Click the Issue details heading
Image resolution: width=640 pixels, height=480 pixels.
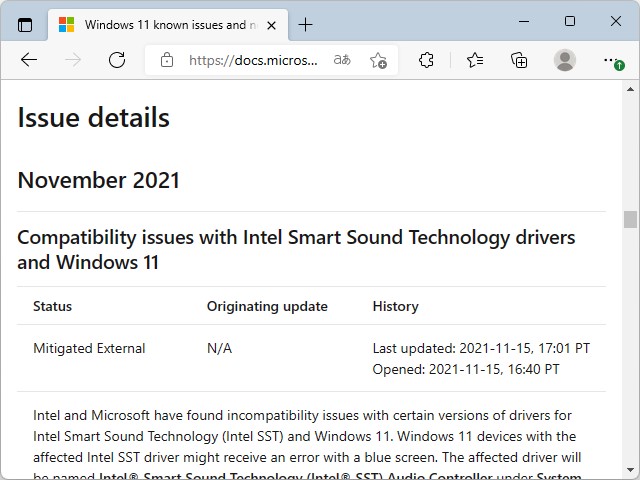pyautogui.click(x=93, y=118)
